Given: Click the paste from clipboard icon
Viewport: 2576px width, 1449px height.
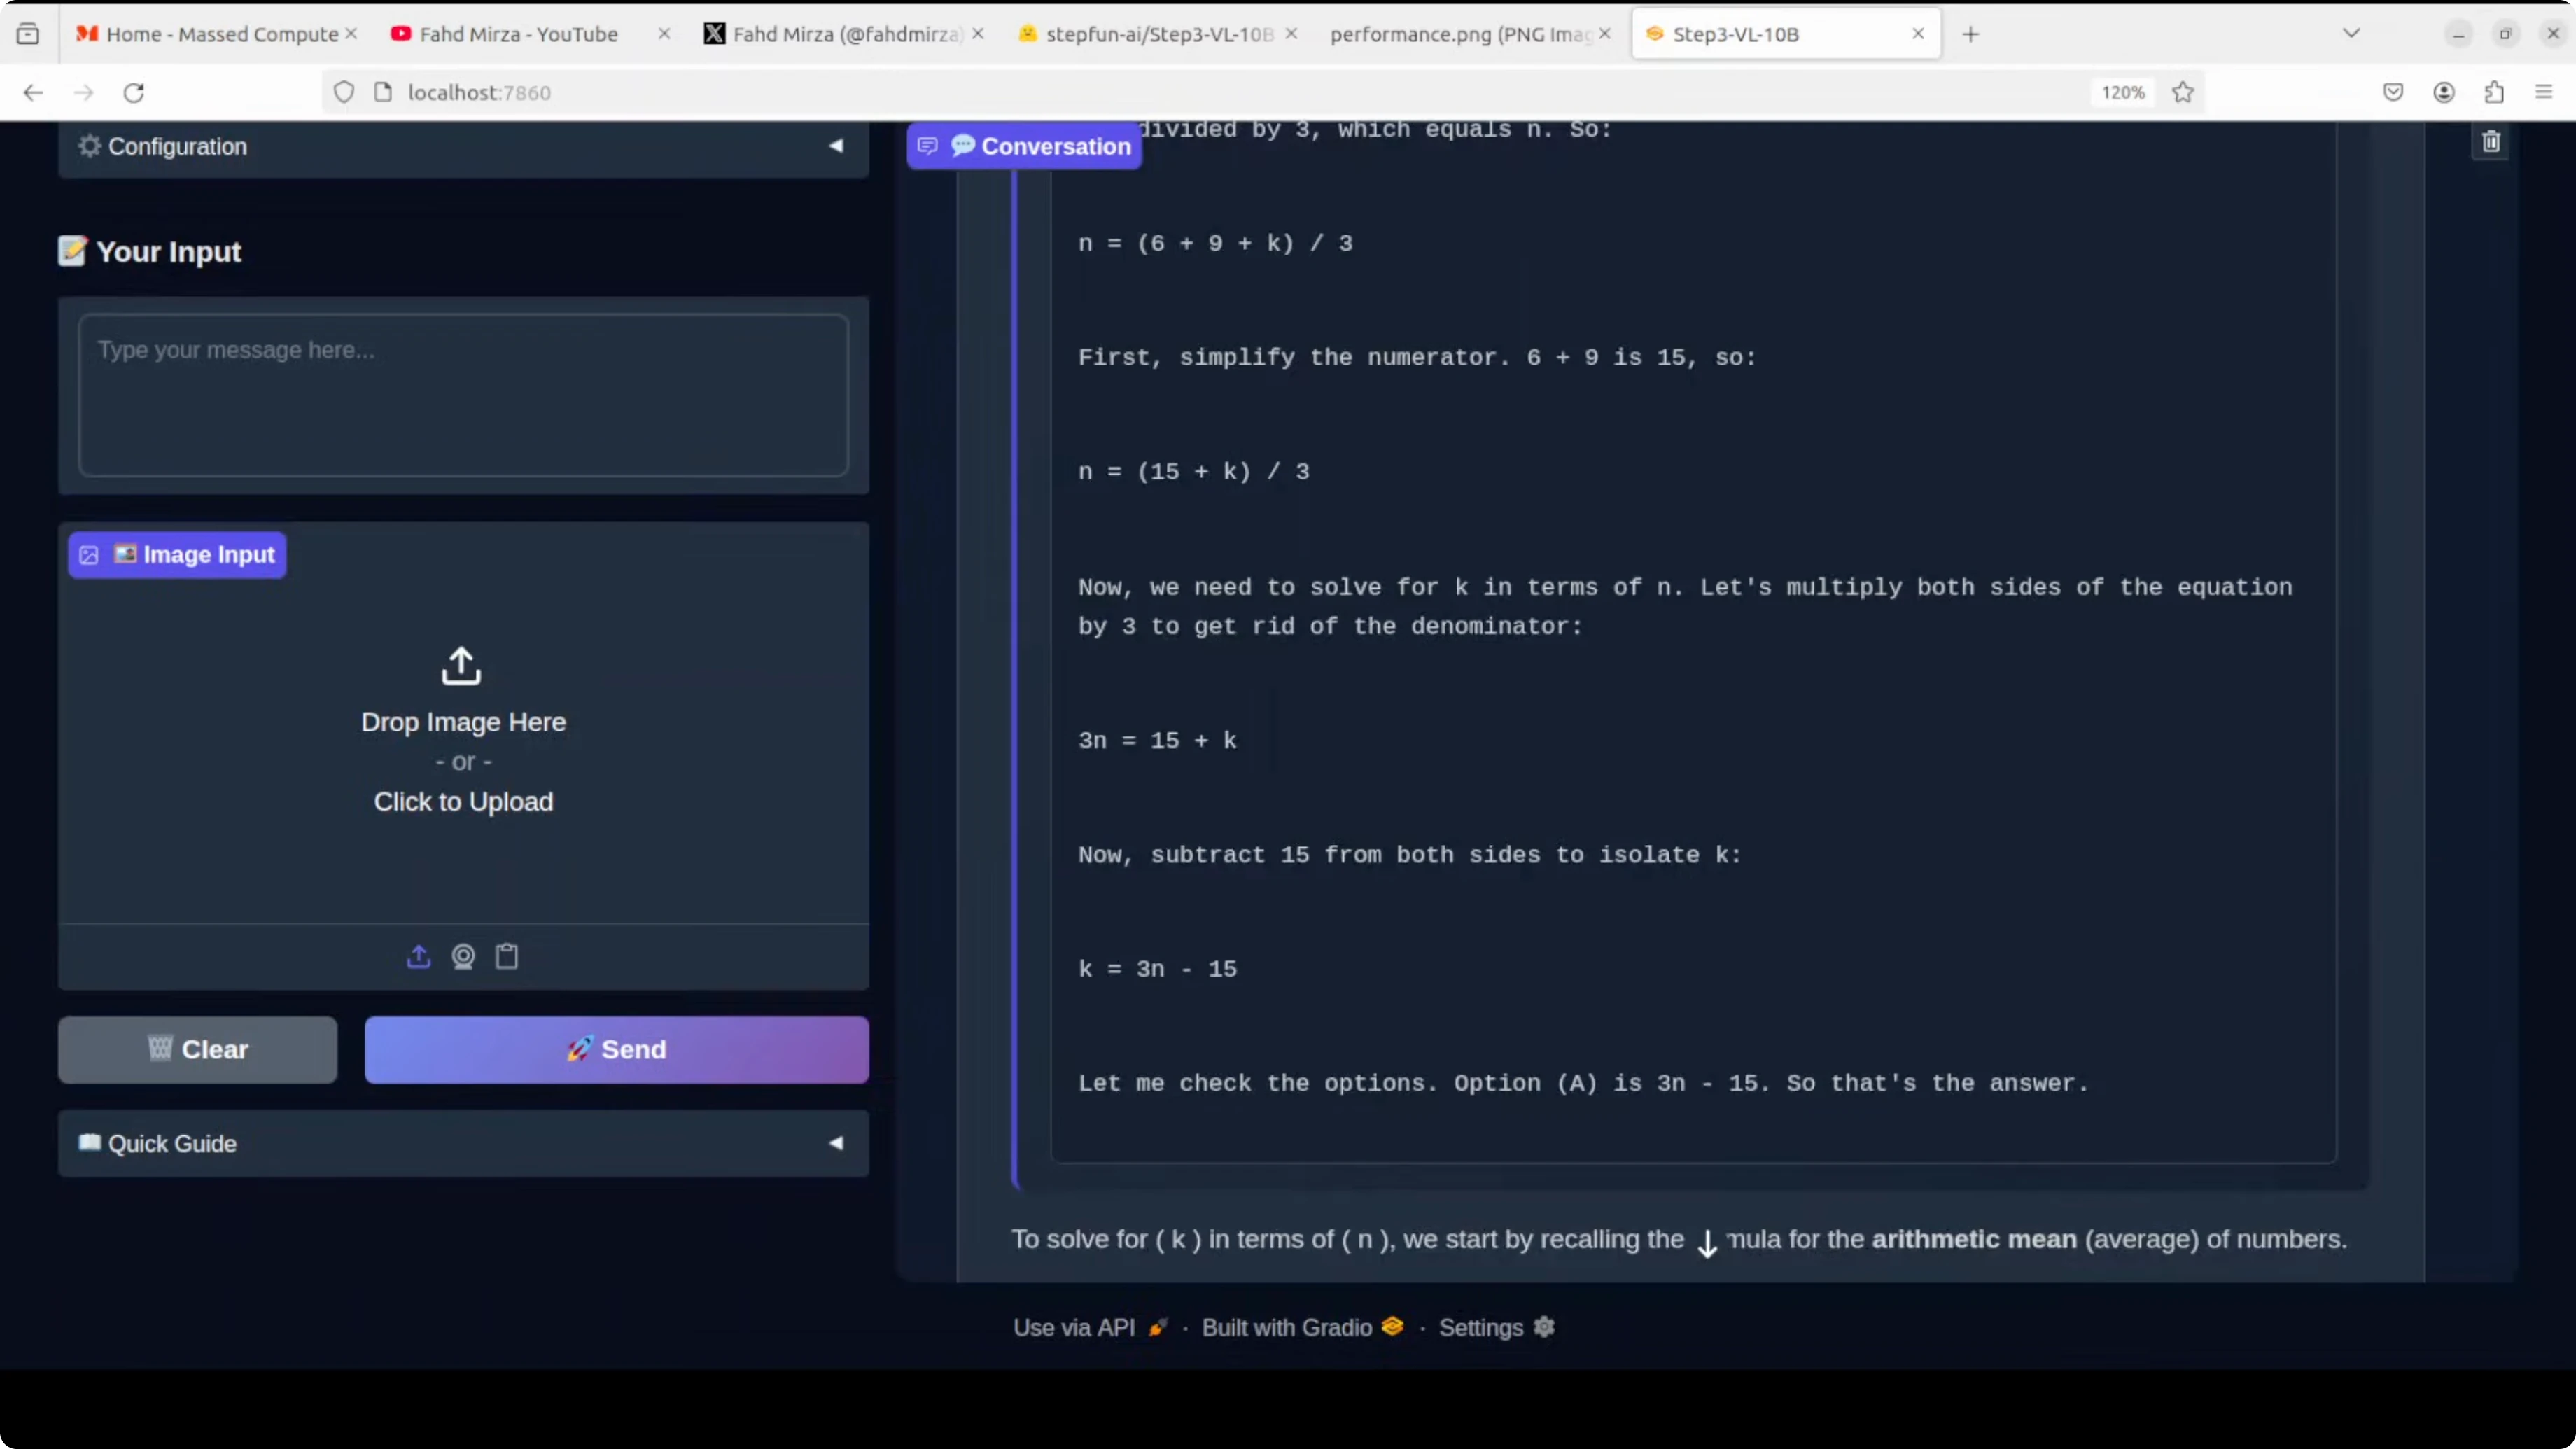Looking at the screenshot, I should point(507,957).
